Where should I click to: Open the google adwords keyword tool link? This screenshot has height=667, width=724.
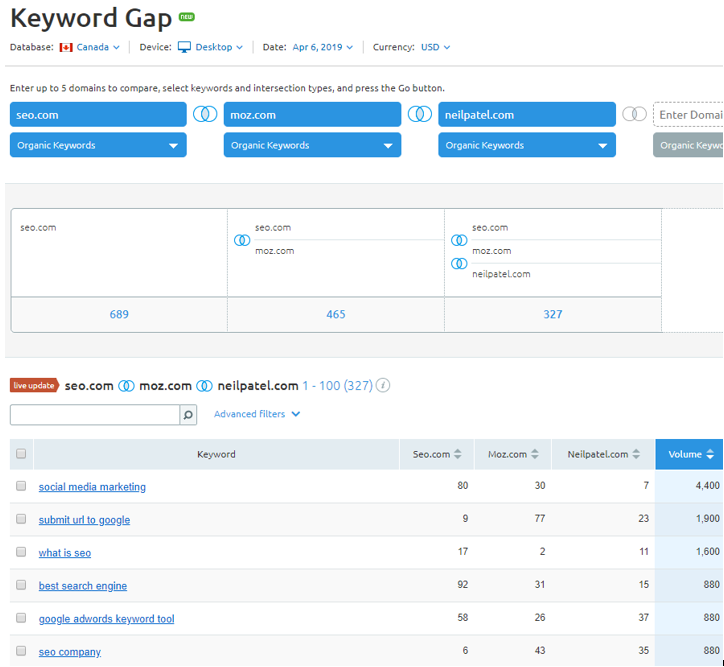(x=107, y=619)
